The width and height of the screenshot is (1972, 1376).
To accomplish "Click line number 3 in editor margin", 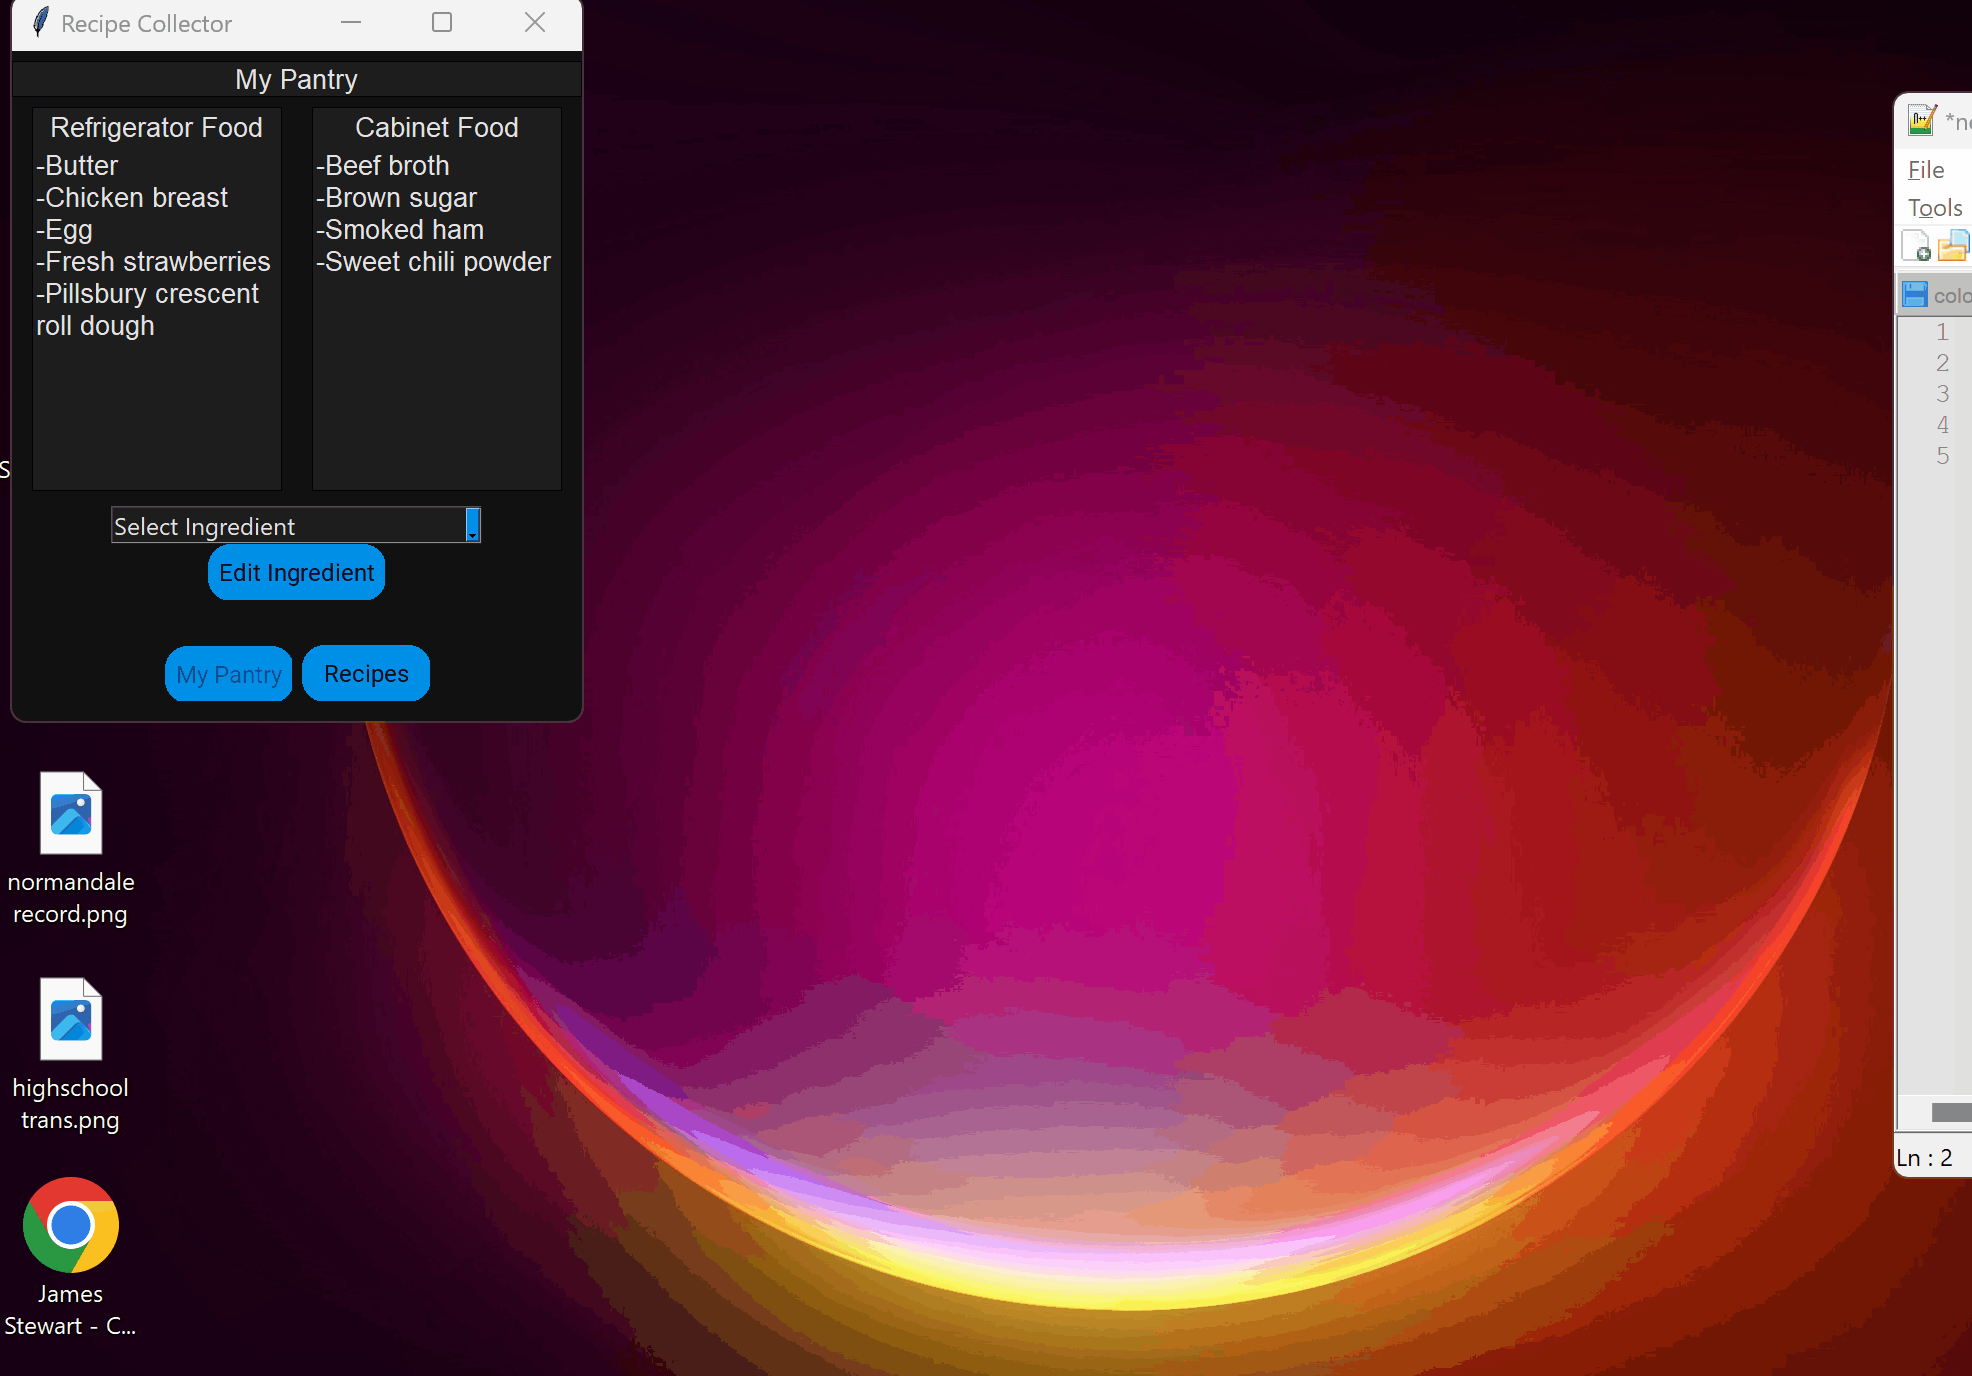I will pos(1942,394).
